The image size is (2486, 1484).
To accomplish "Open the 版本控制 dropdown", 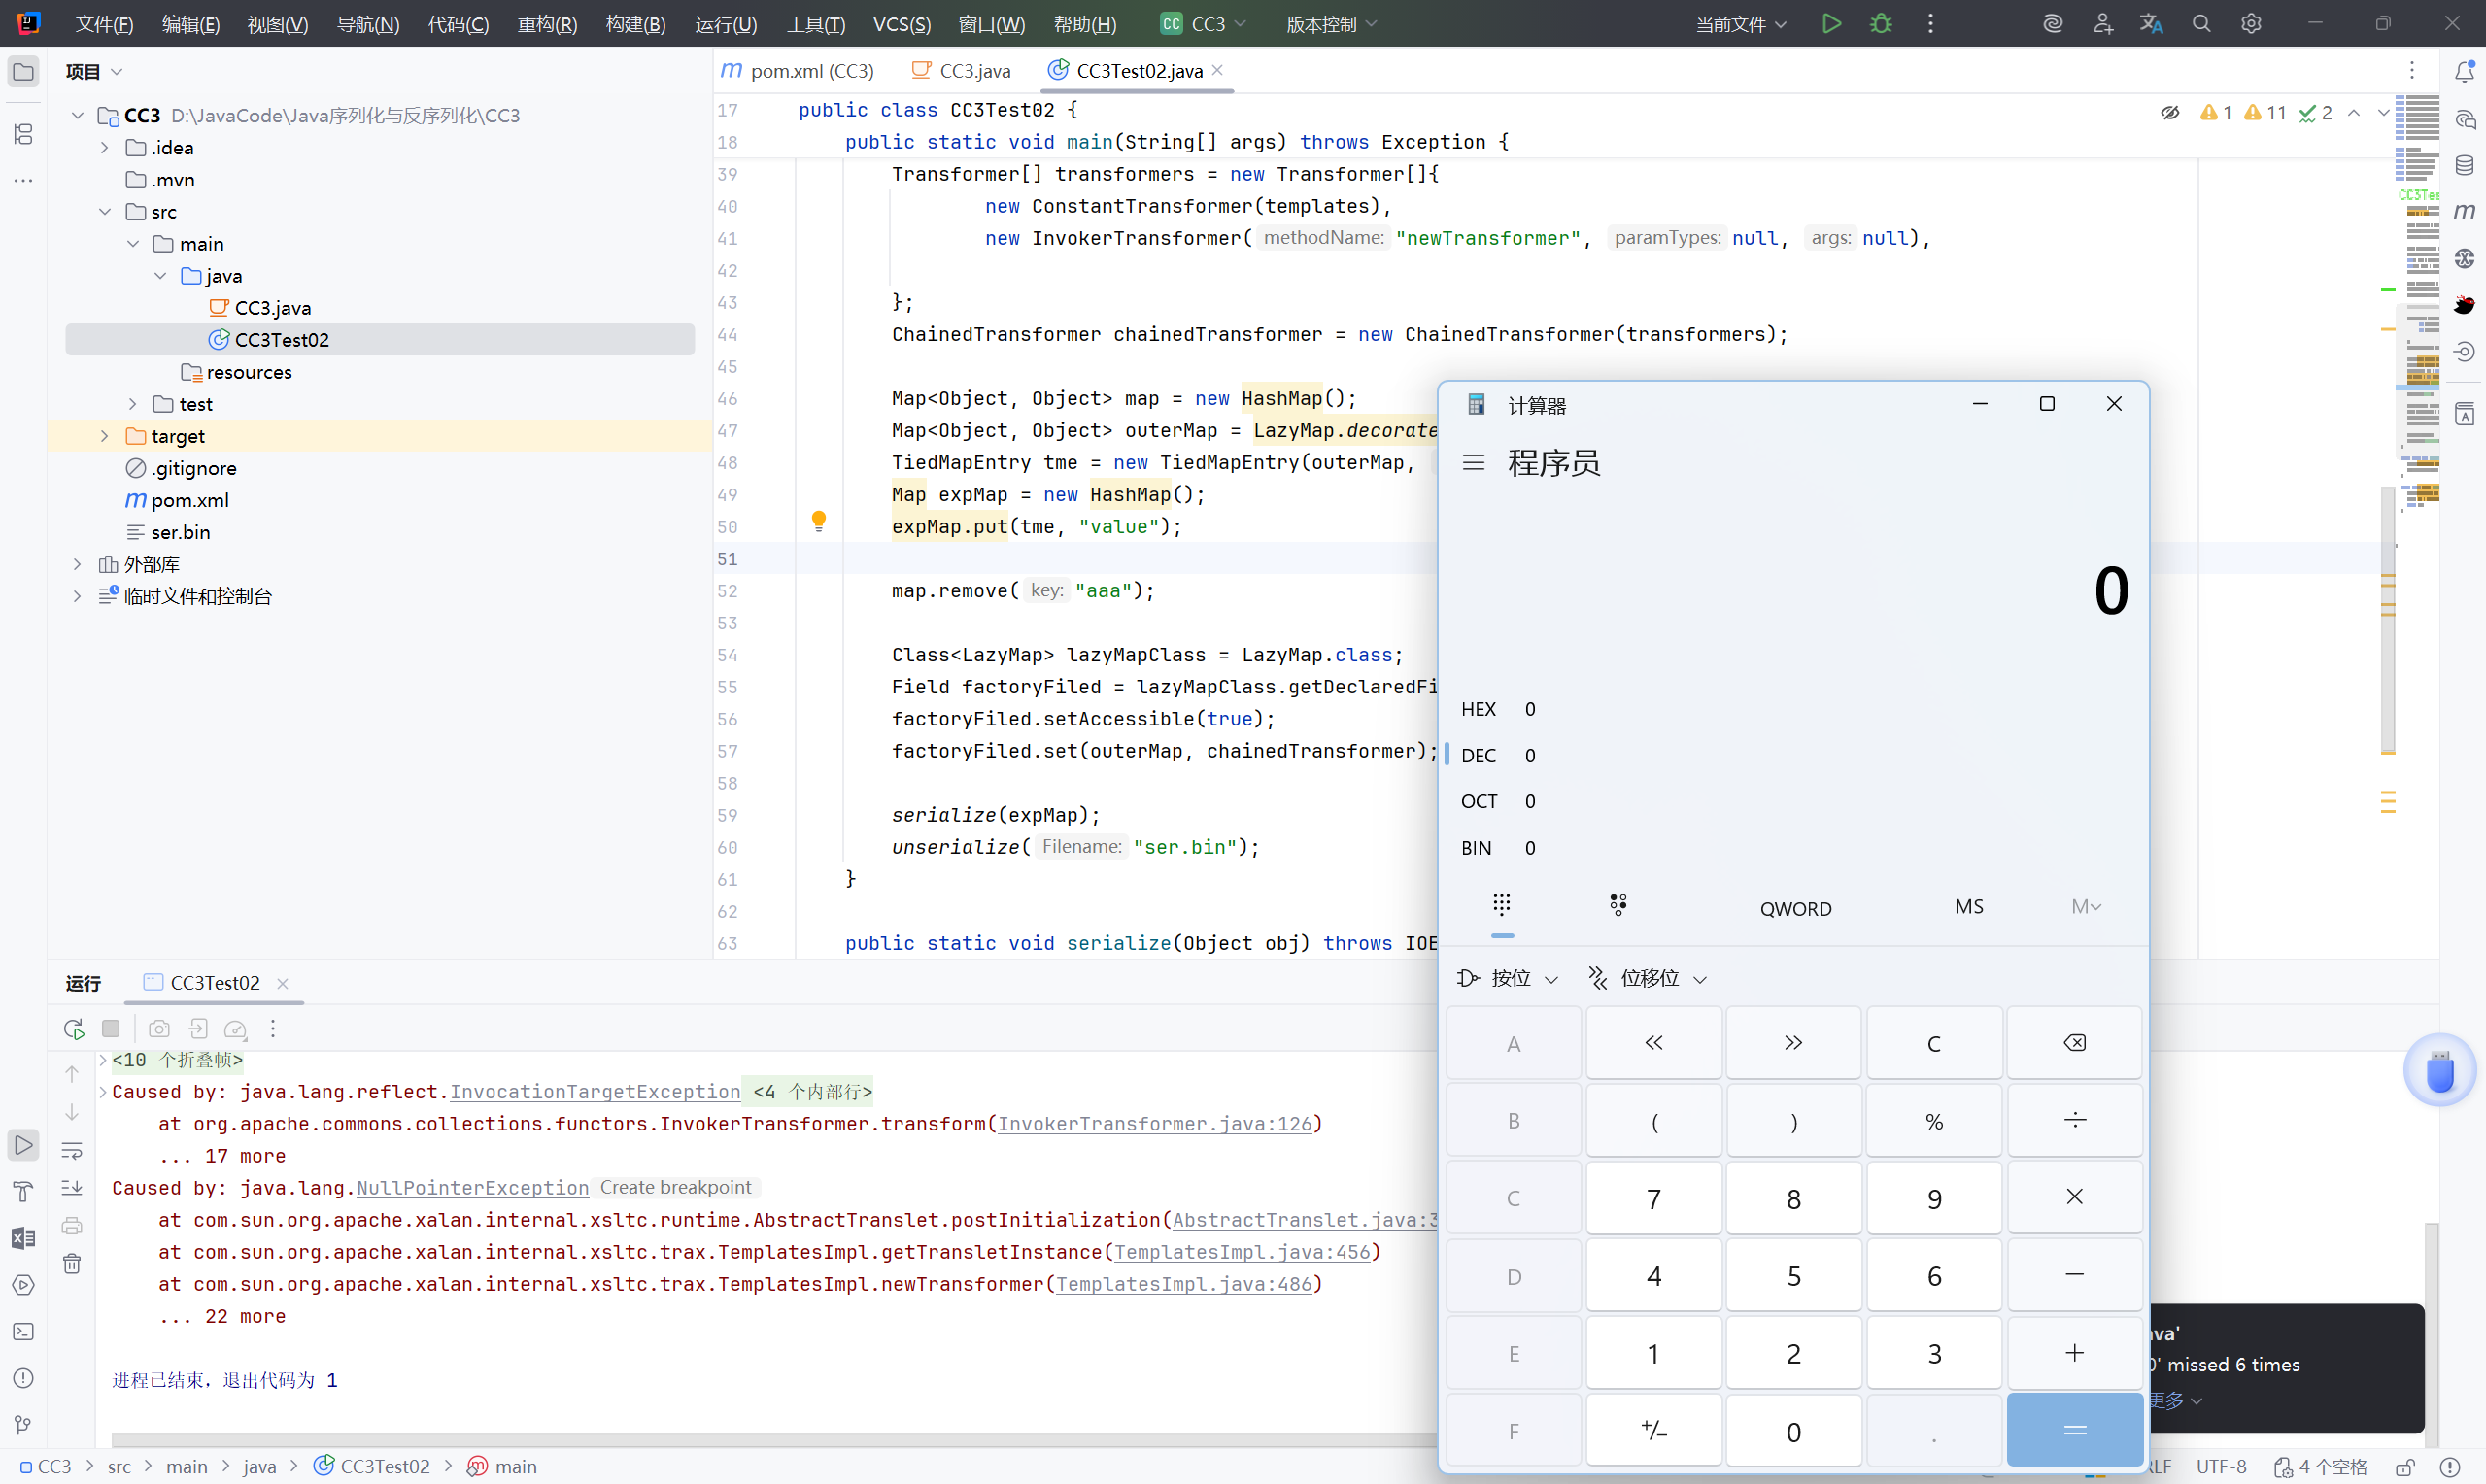I will coord(1330,24).
